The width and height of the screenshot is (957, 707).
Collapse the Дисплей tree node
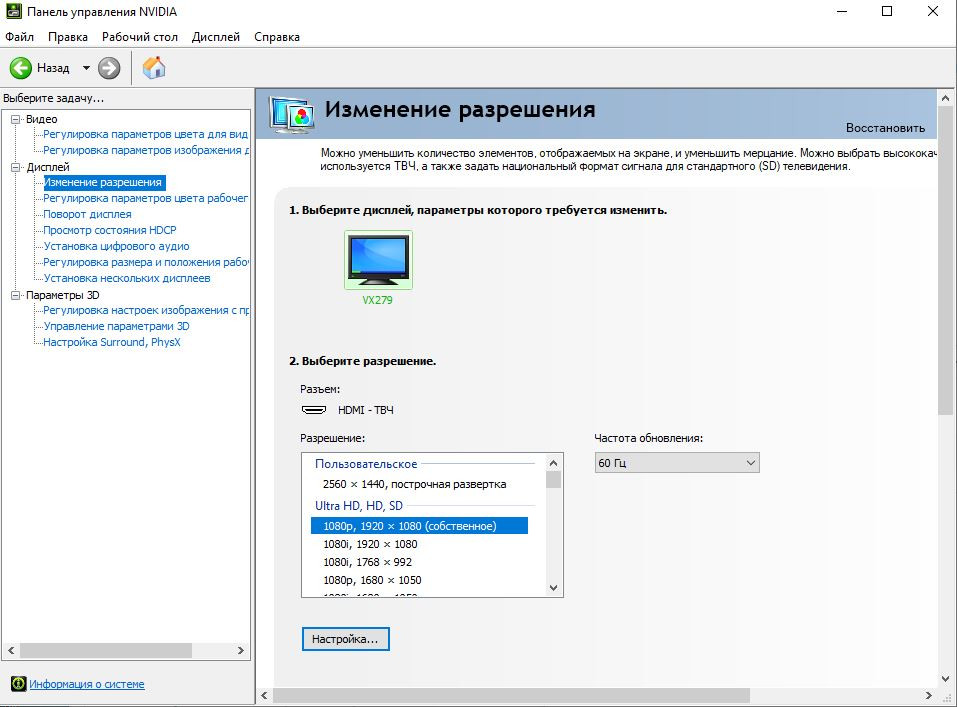[16, 167]
